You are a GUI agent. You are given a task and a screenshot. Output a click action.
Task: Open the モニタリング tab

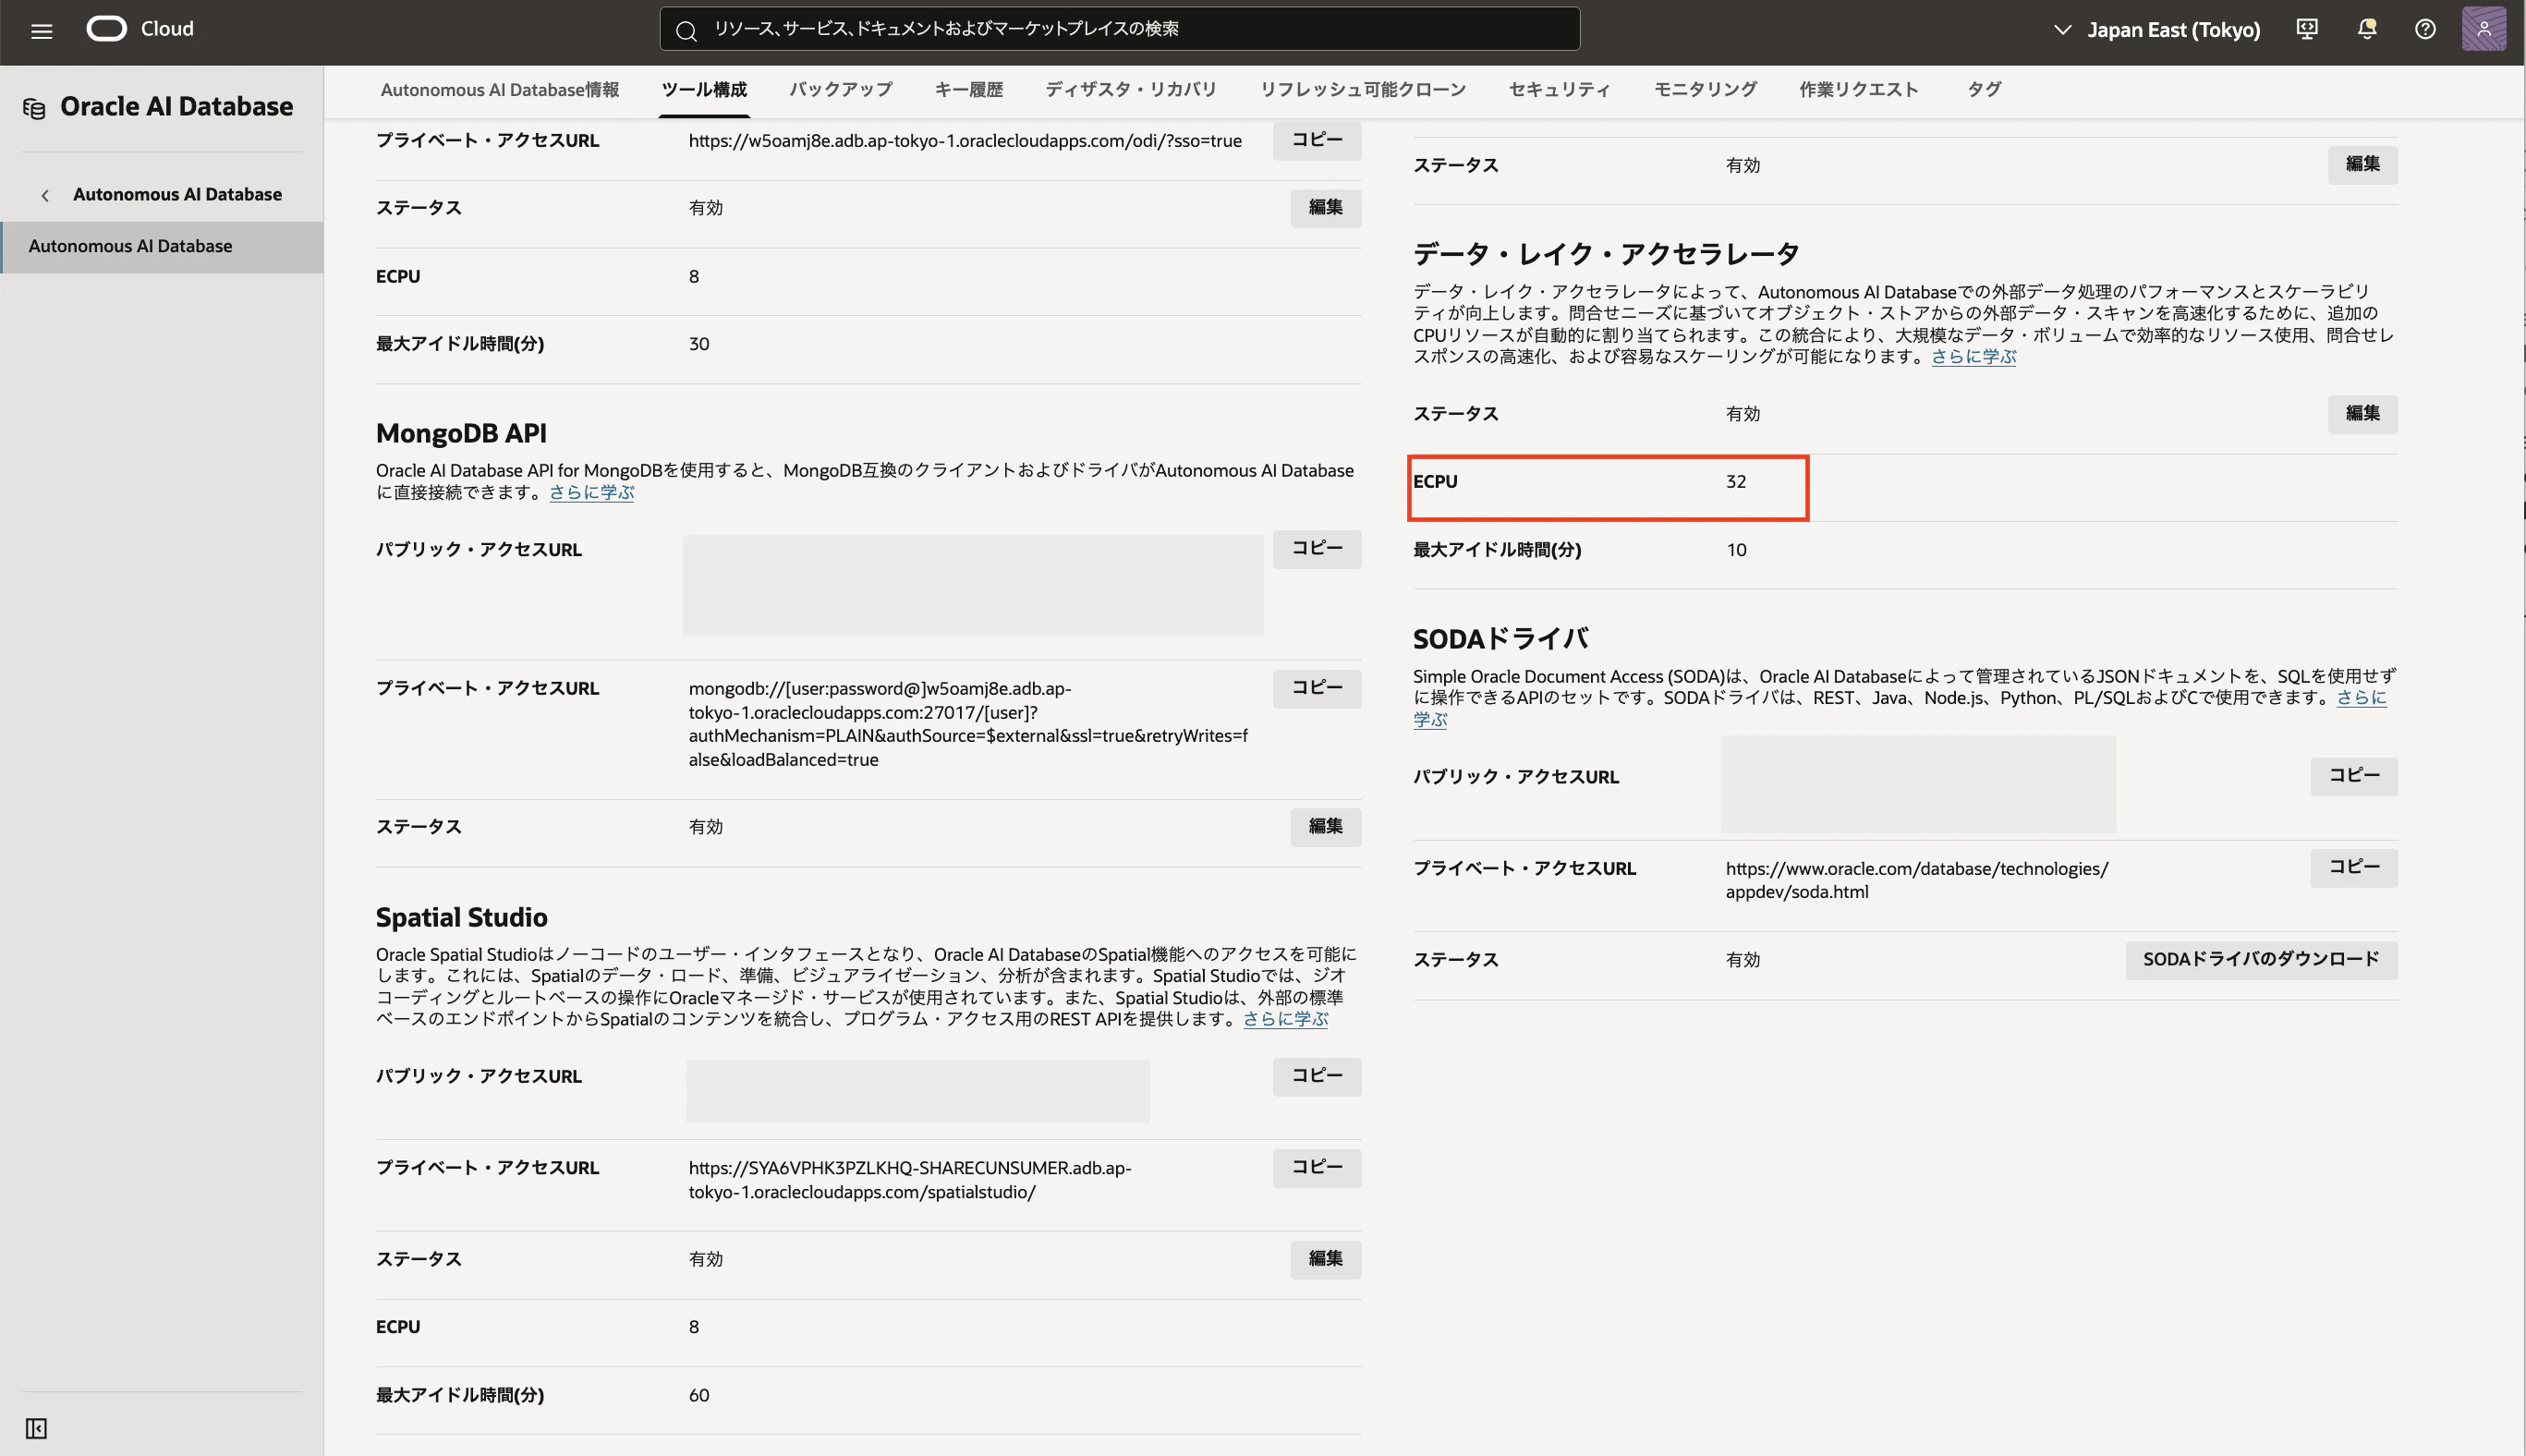[x=1705, y=90]
